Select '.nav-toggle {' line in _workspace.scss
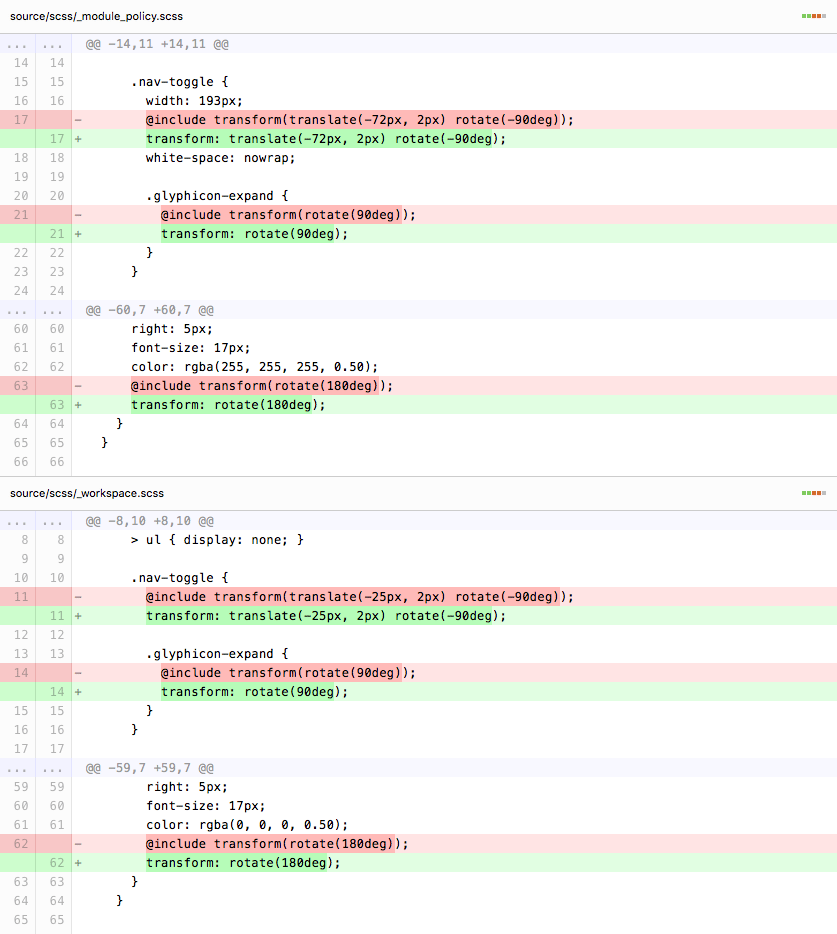This screenshot has width=837, height=934. point(179,578)
